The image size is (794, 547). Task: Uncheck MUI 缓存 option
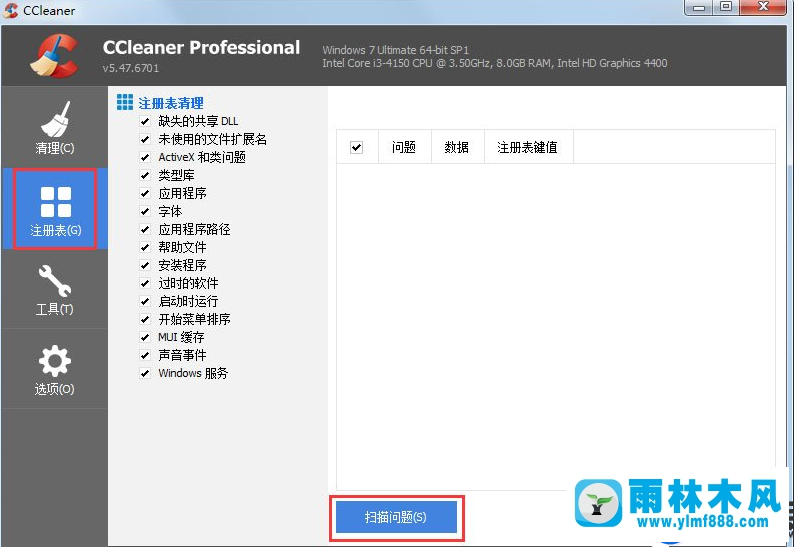coord(145,337)
